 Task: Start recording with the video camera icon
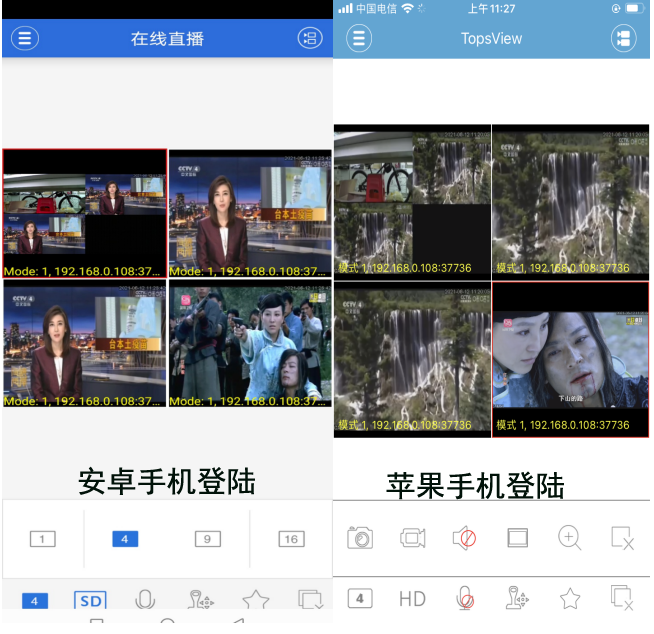coord(412,538)
